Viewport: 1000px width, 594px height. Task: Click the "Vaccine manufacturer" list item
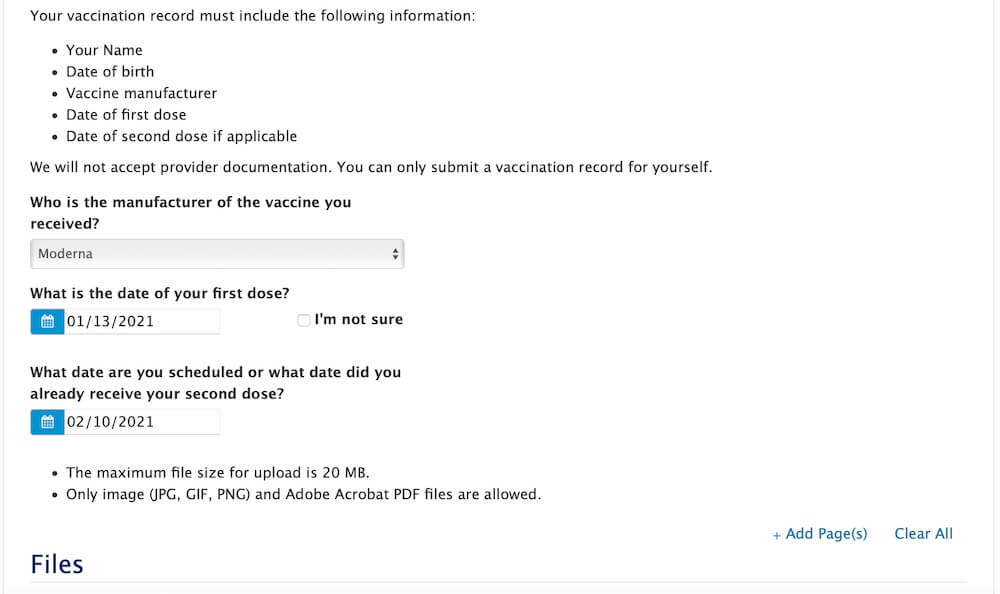pos(142,93)
